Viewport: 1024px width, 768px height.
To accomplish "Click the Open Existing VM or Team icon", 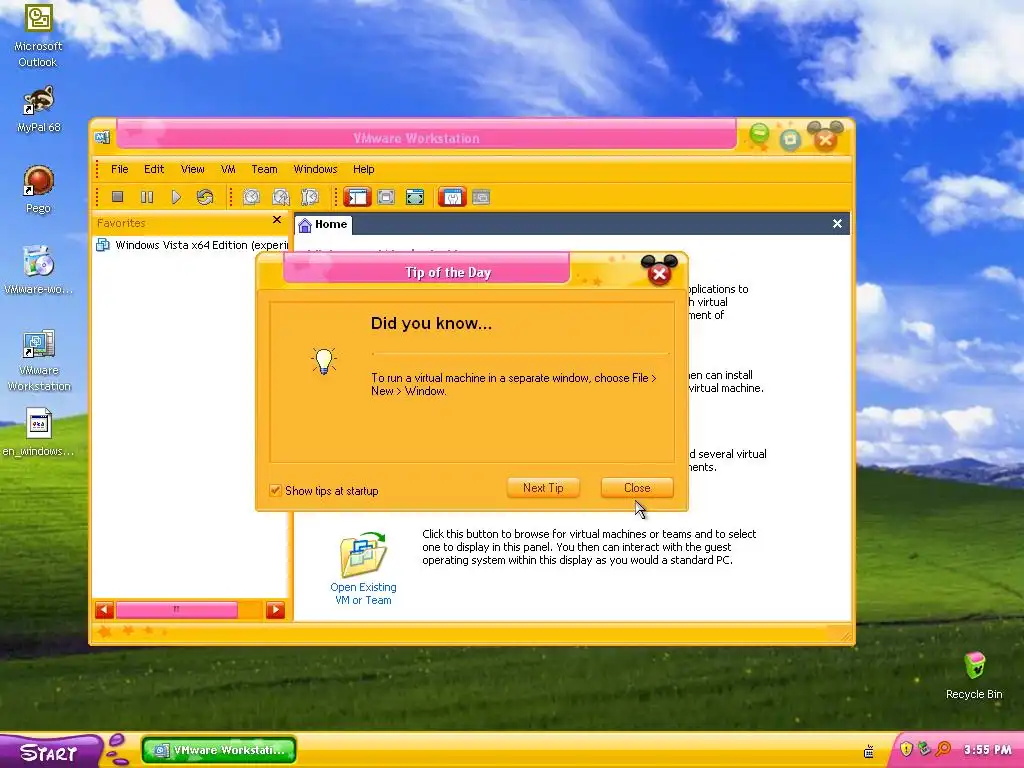I will (364, 554).
